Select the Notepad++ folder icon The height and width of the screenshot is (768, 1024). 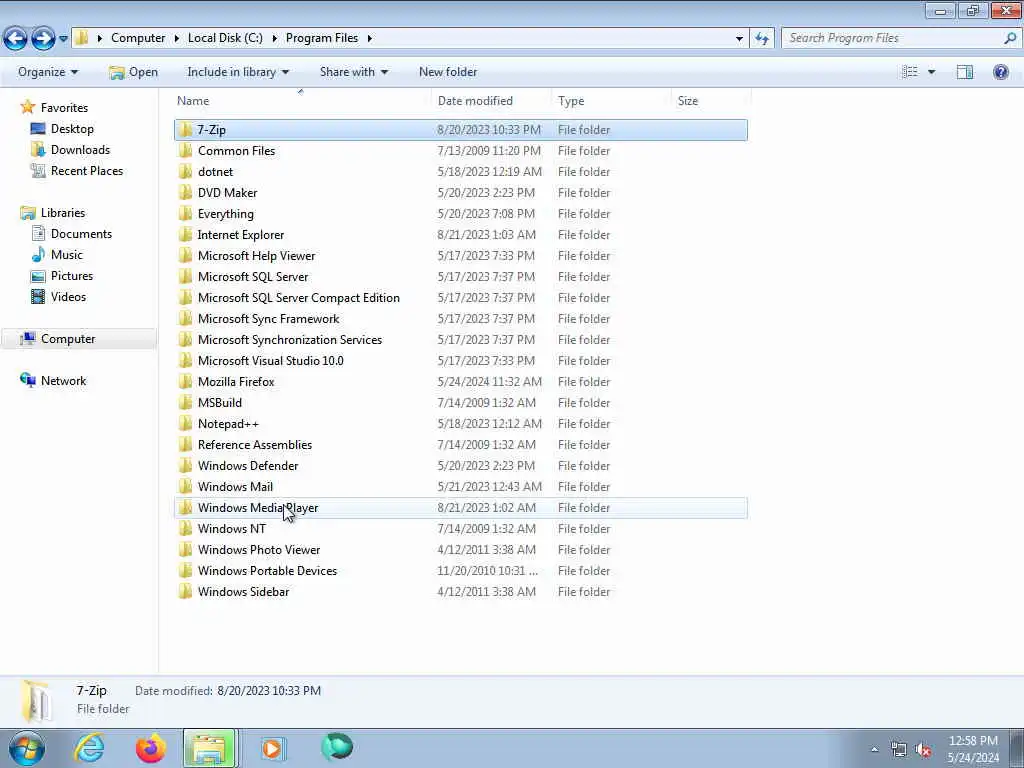tap(185, 423)
